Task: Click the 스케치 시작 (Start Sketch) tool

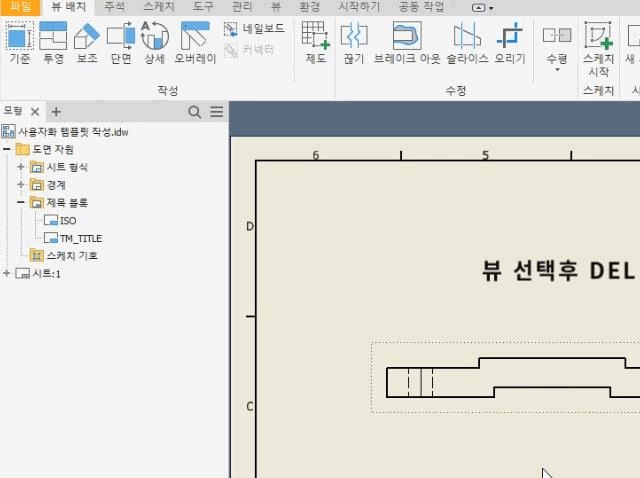Action: (x=598, y=49)
